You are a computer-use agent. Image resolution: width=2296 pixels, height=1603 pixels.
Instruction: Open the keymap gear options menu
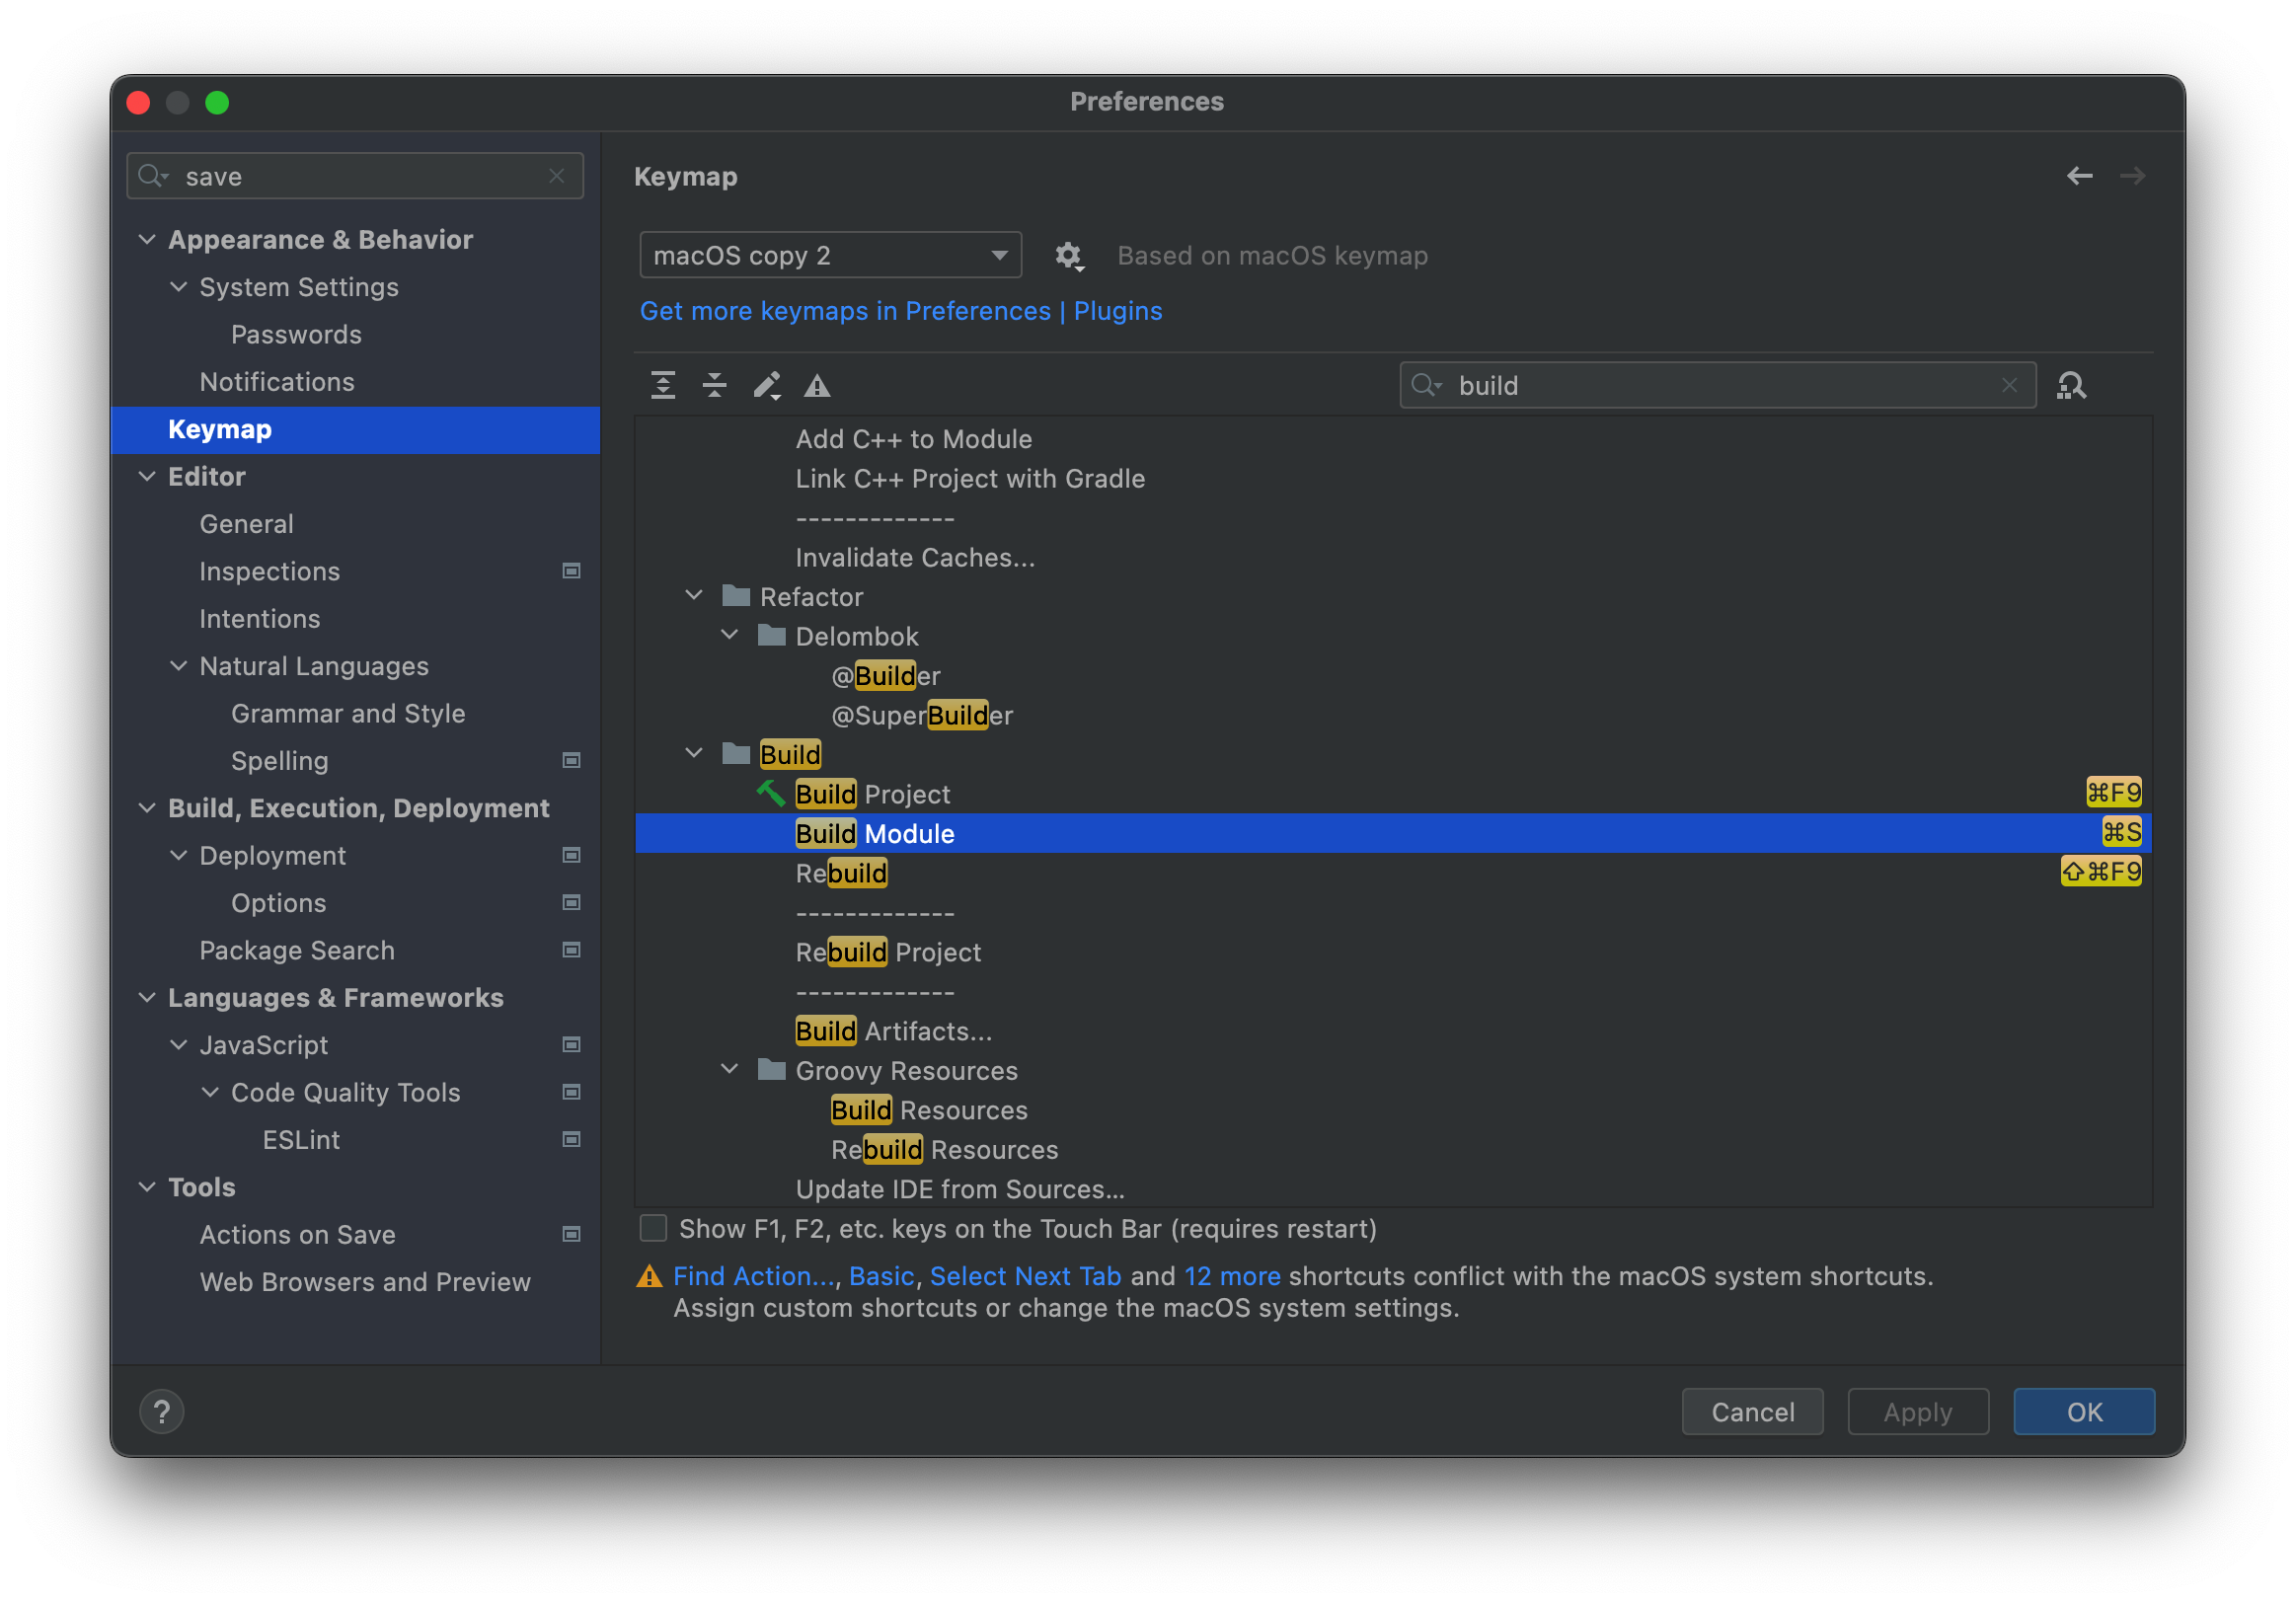(x=1068, y=256)
